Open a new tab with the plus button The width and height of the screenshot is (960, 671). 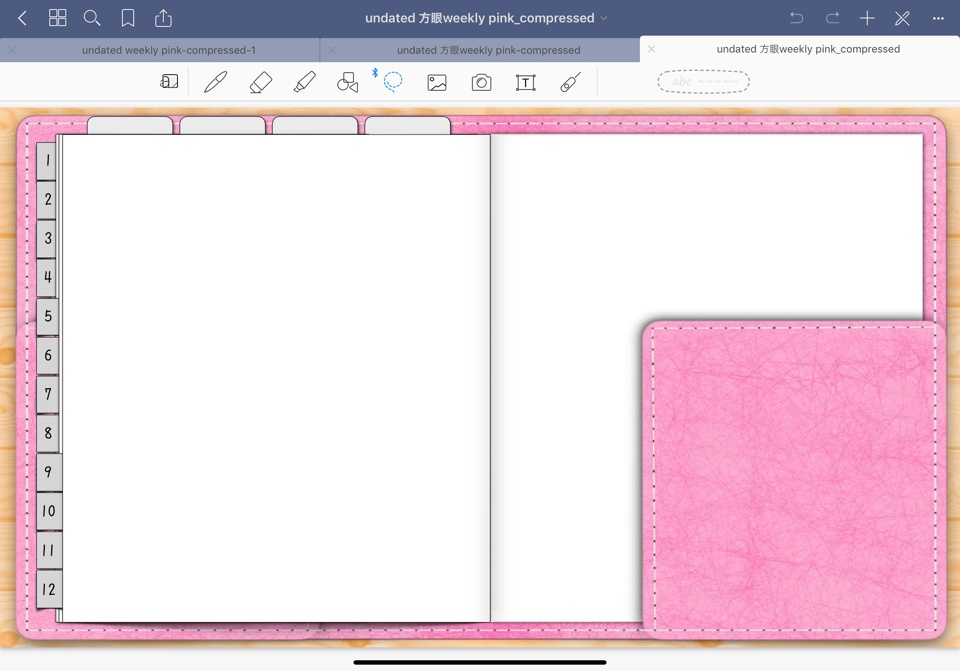tap(866, 17)
